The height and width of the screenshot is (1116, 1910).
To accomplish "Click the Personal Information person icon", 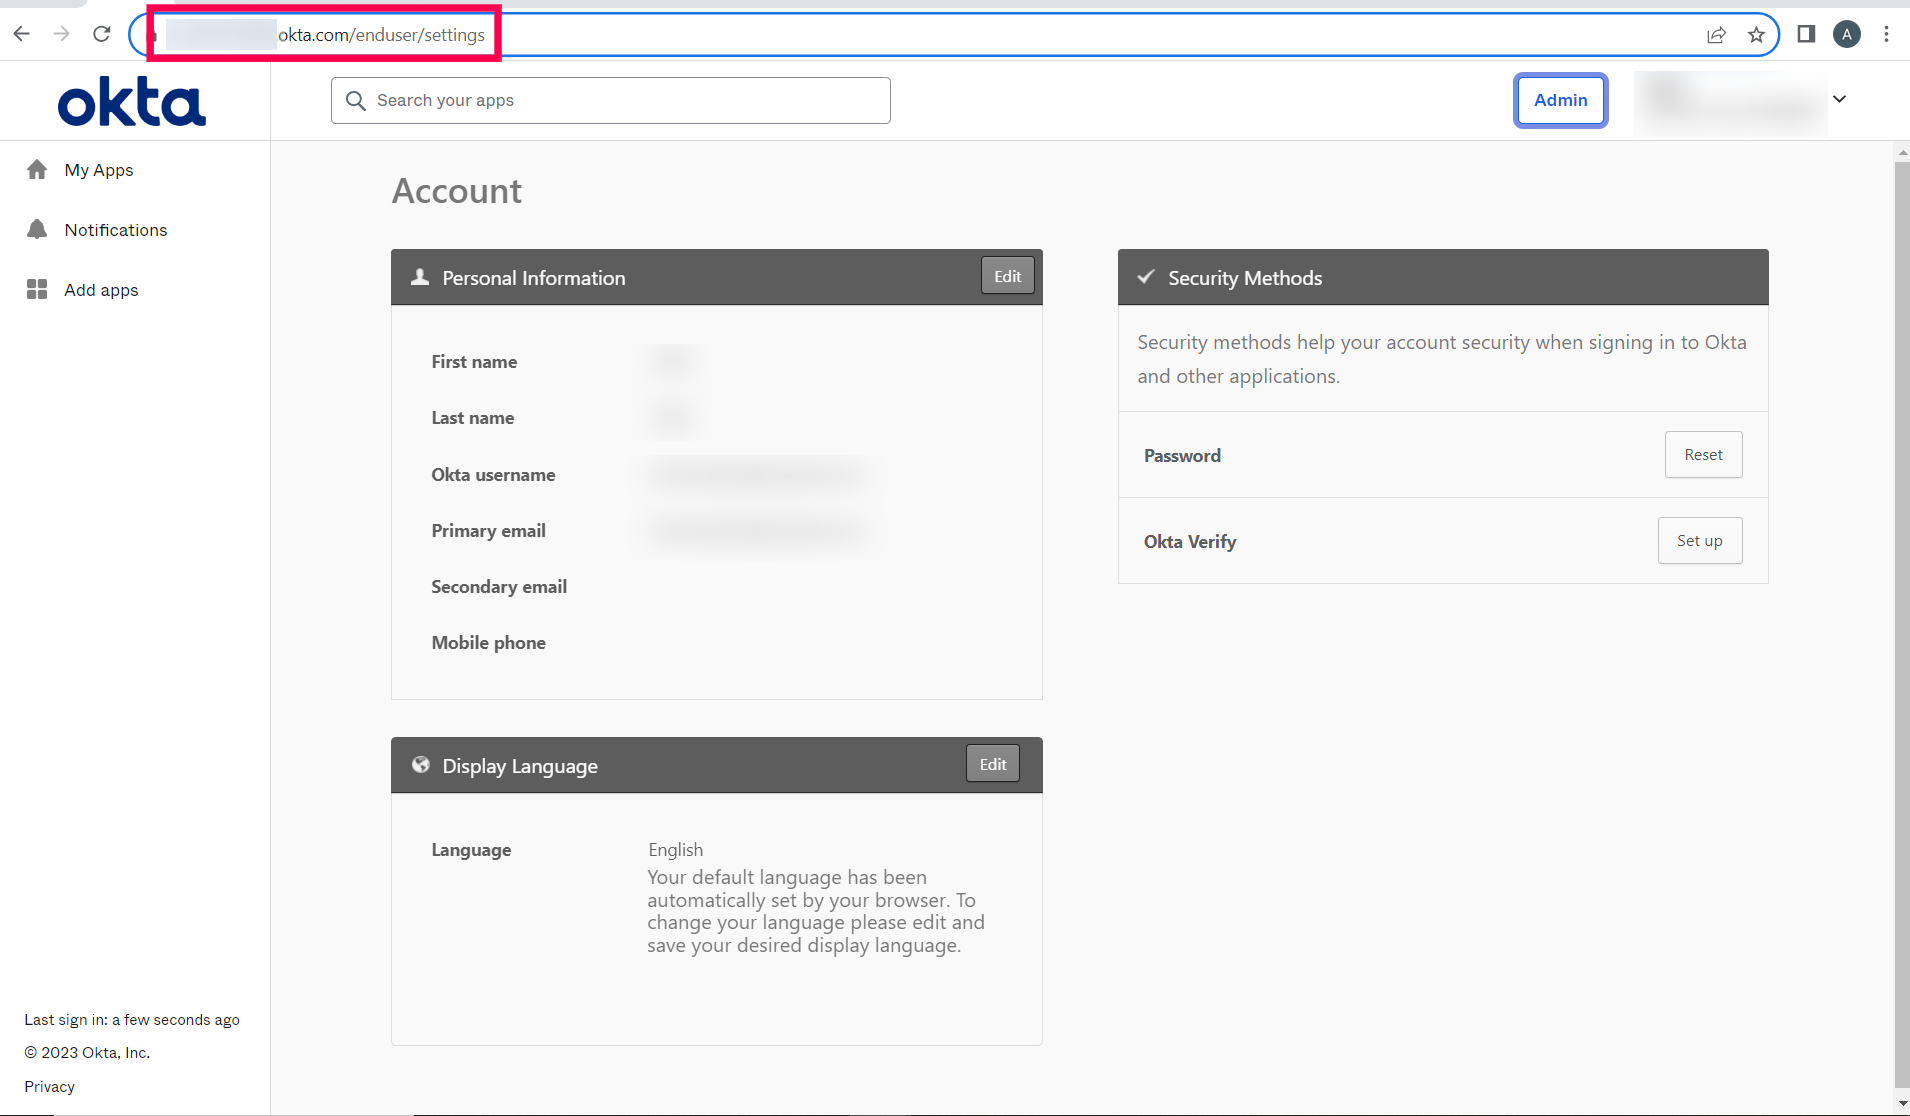I will (420, 277).
